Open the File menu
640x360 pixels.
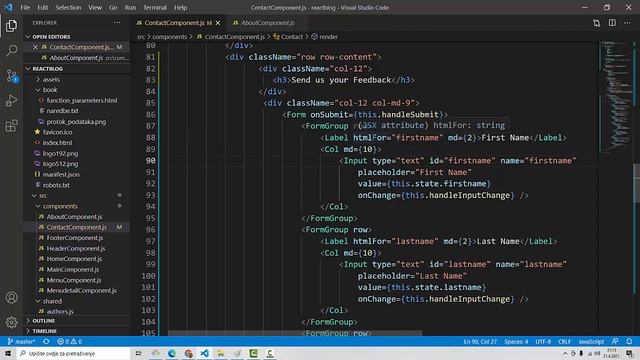coord(25,7)
